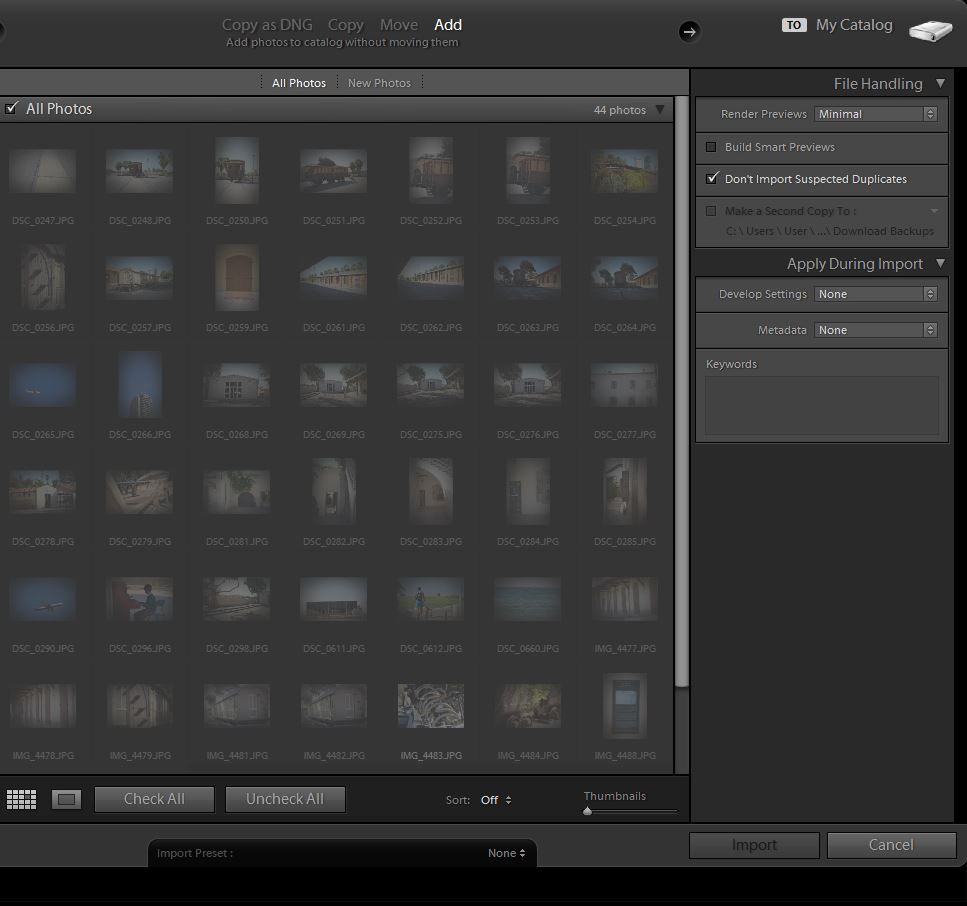Open Develop Settings dropdown
This screenshot has width=967, height=906.
(875, 294)
